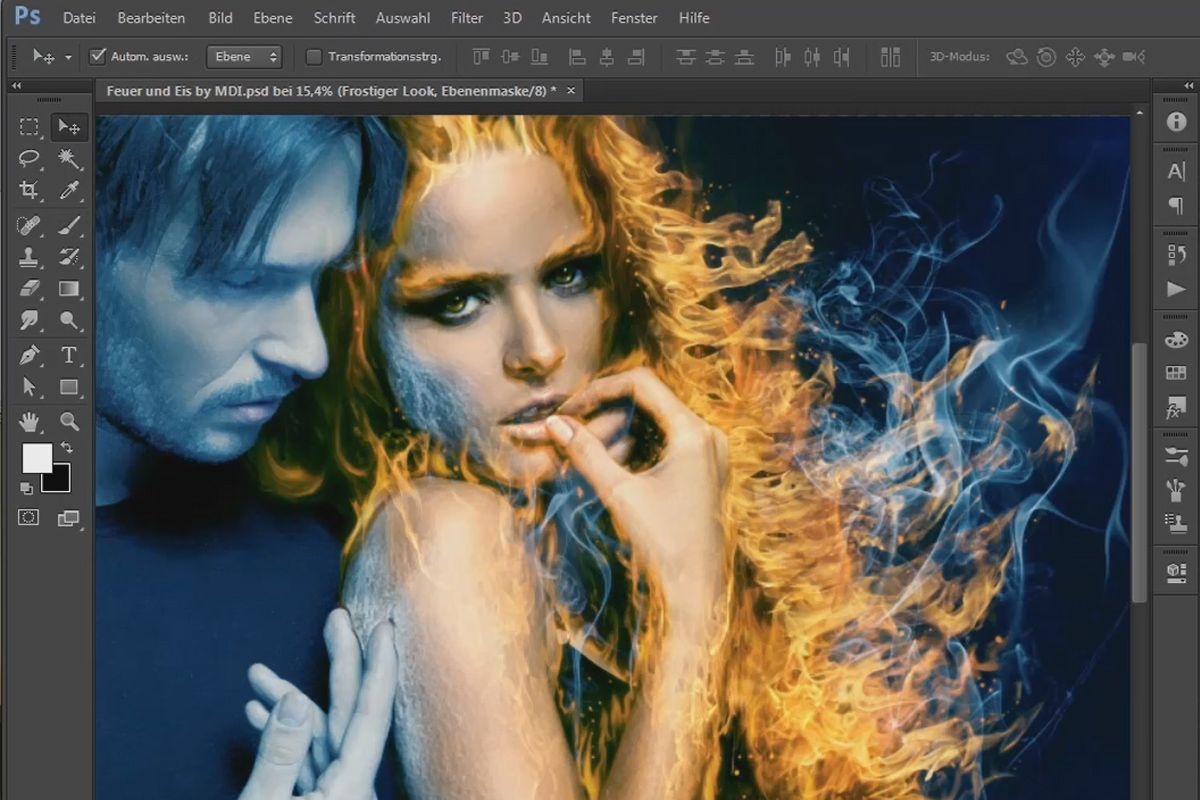The image size is (1200, 800).
Task: Select the Clone Stamp tool
Action: [x=29, y=257]
